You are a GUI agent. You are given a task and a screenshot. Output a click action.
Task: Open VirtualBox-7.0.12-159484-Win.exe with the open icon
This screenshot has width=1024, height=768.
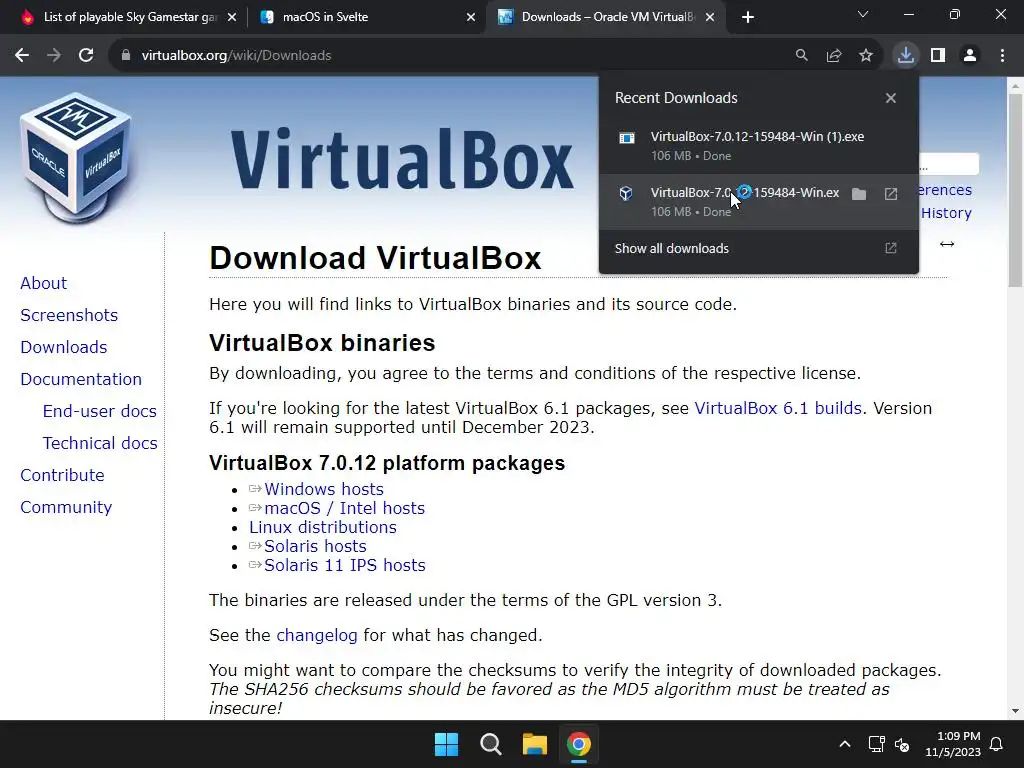891,194
